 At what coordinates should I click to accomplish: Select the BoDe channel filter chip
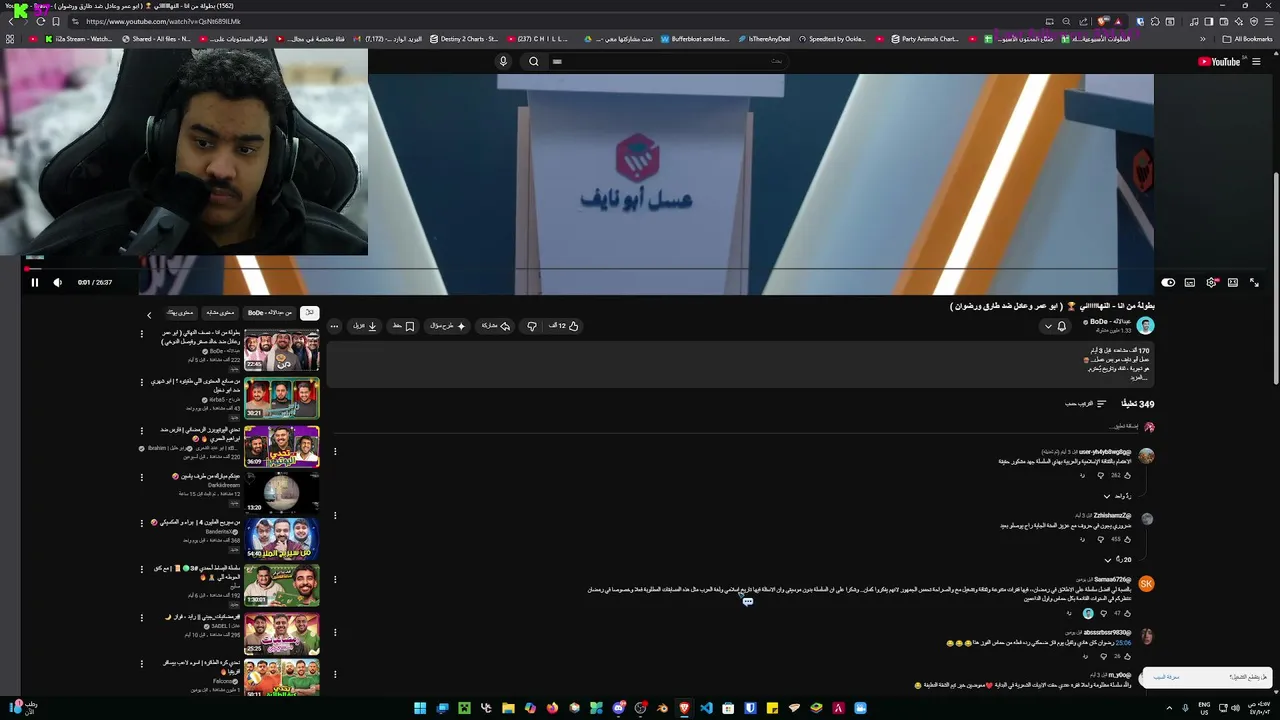270,313
